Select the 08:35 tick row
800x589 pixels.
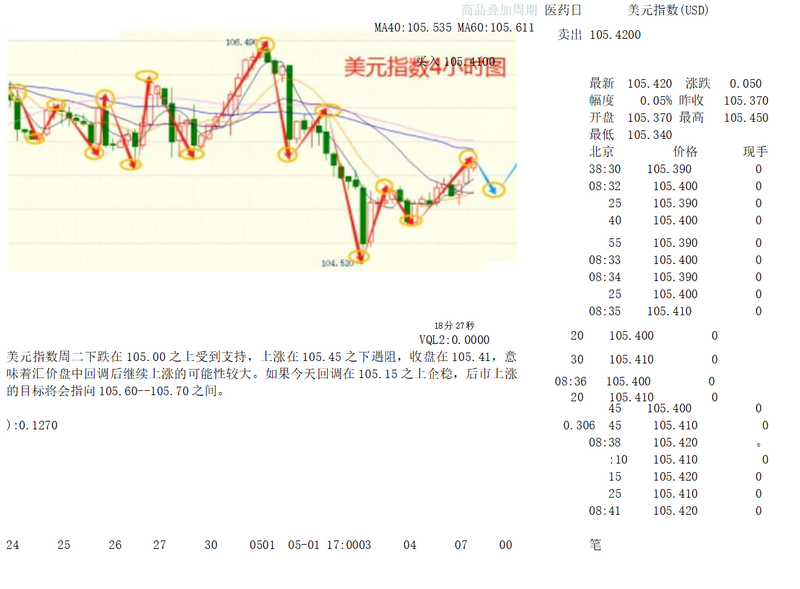point(676,311)
